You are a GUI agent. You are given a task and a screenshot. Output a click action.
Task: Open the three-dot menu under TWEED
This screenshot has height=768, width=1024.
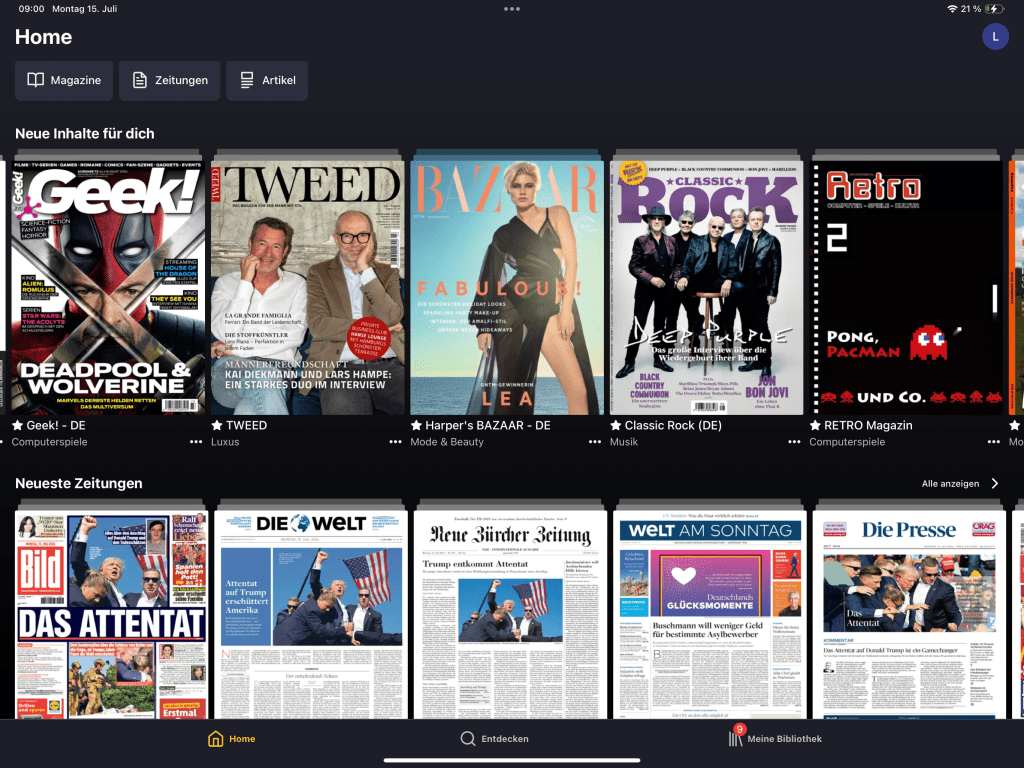tap(396, 442)
